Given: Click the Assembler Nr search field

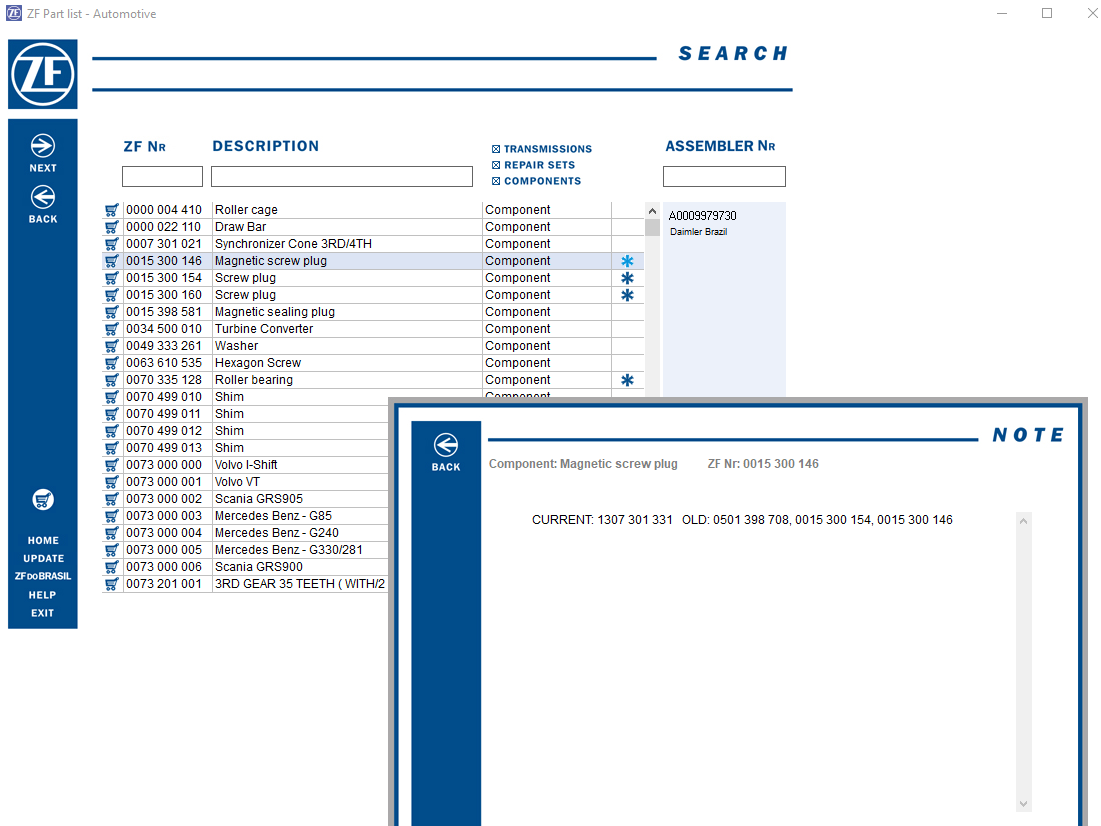Looking at the screenshot, I should (724, 176).
